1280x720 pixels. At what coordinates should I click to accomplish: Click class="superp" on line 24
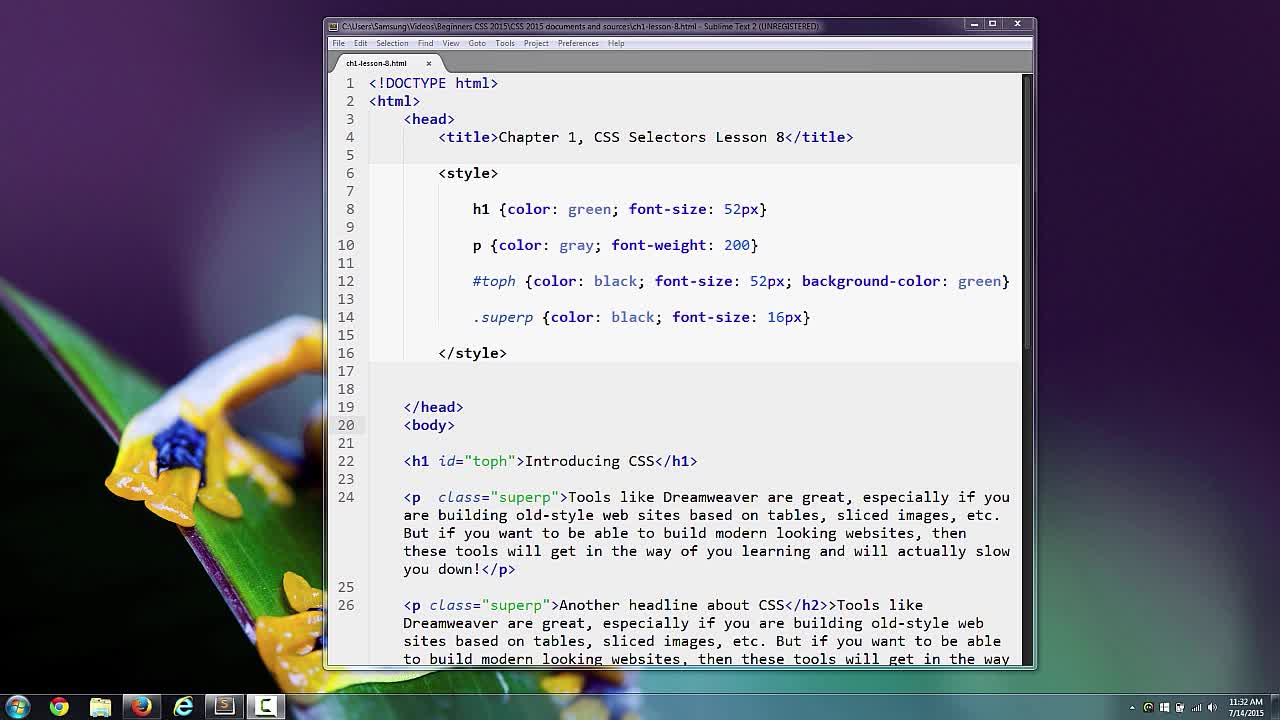pos(498,497)
